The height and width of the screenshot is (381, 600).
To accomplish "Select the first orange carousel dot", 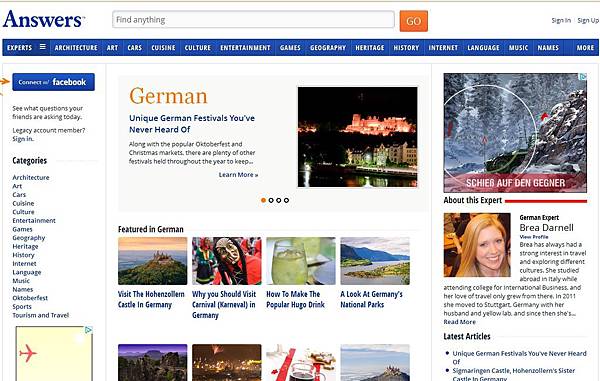I will coord(263,200).
